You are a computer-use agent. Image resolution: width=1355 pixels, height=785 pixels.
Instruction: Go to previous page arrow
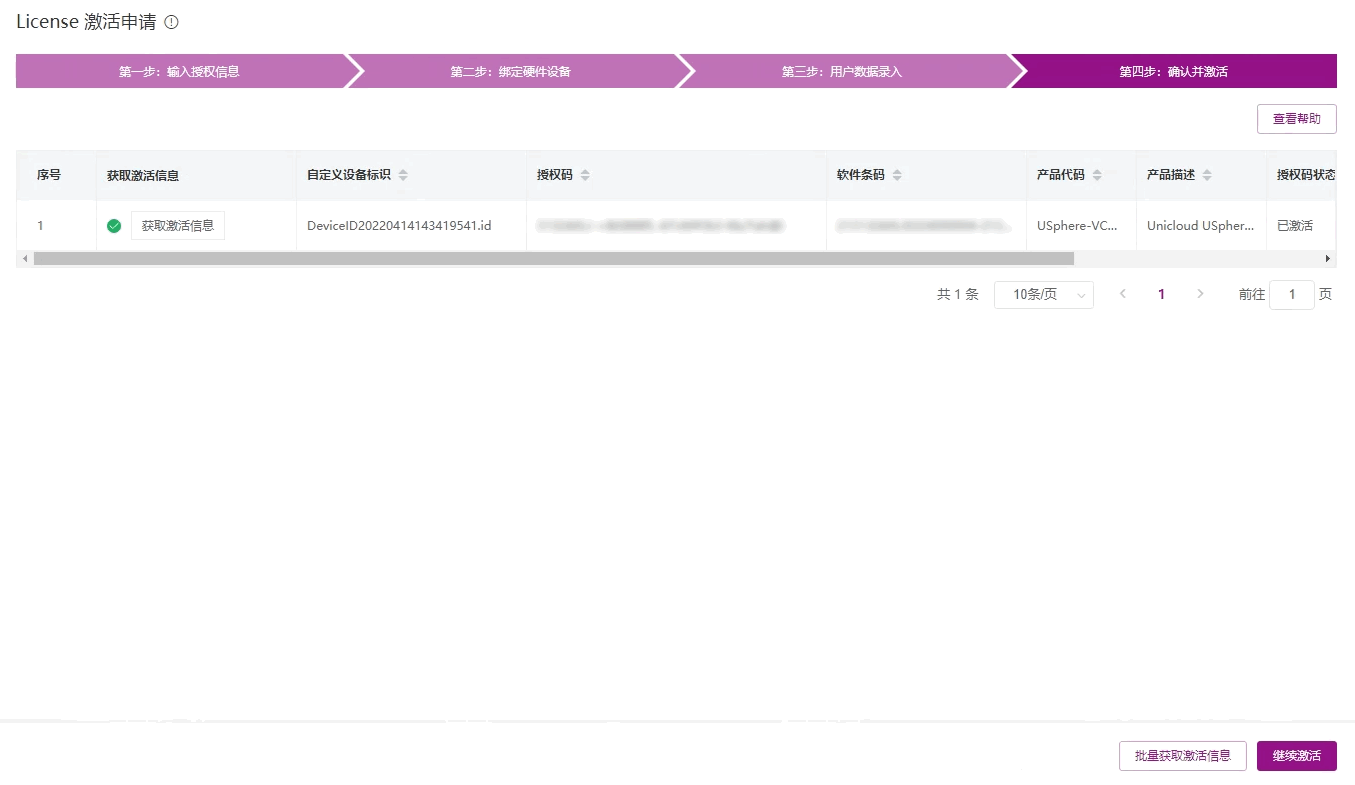(1123, 294)
